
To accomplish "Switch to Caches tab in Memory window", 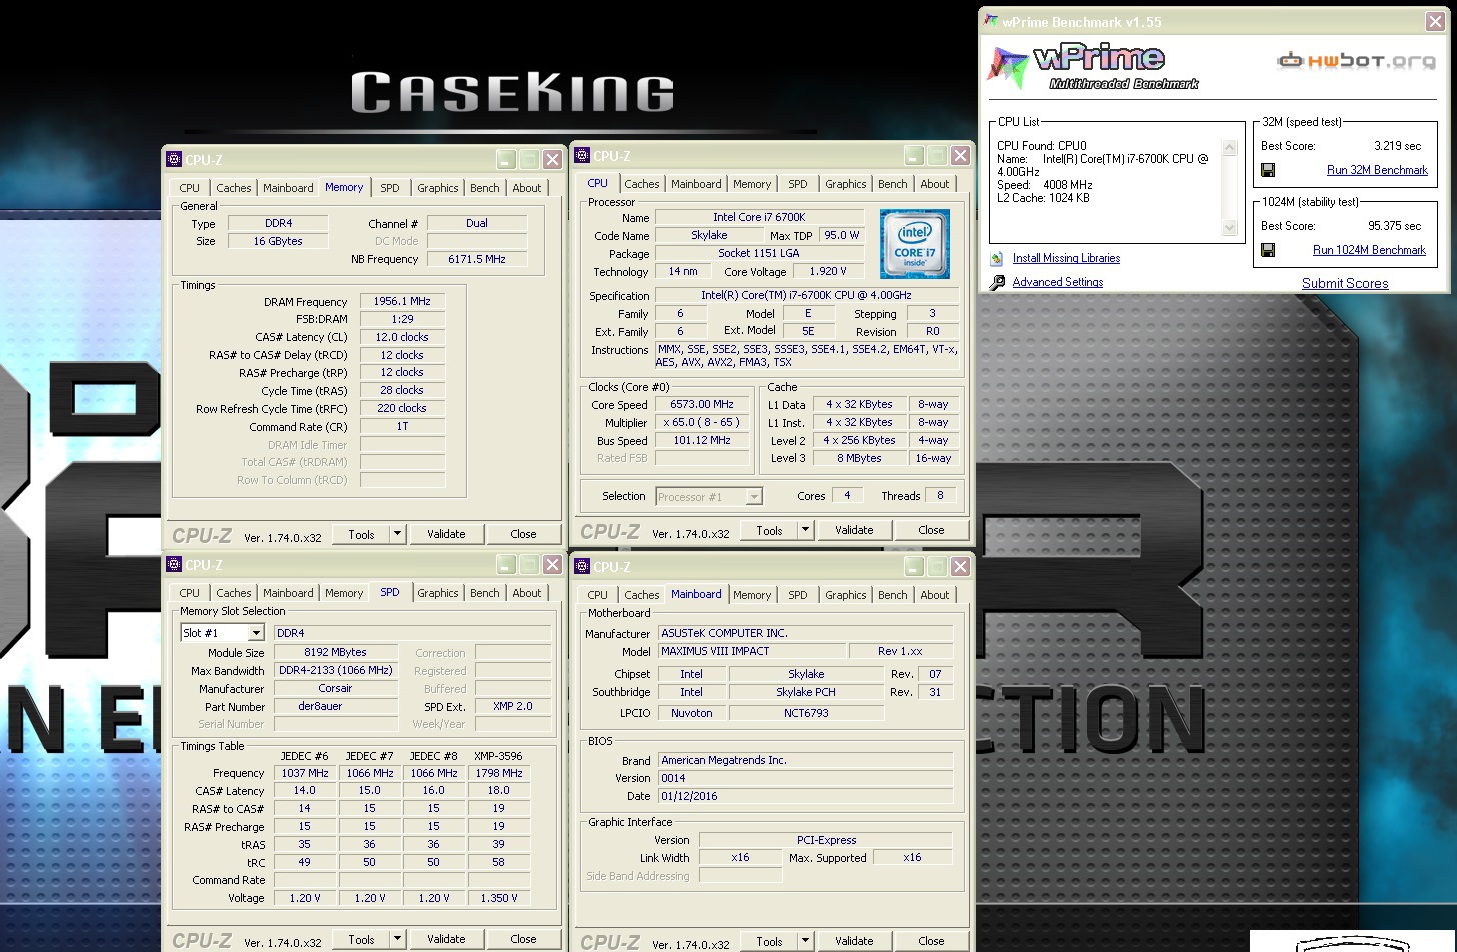I will tap(234, 188).
